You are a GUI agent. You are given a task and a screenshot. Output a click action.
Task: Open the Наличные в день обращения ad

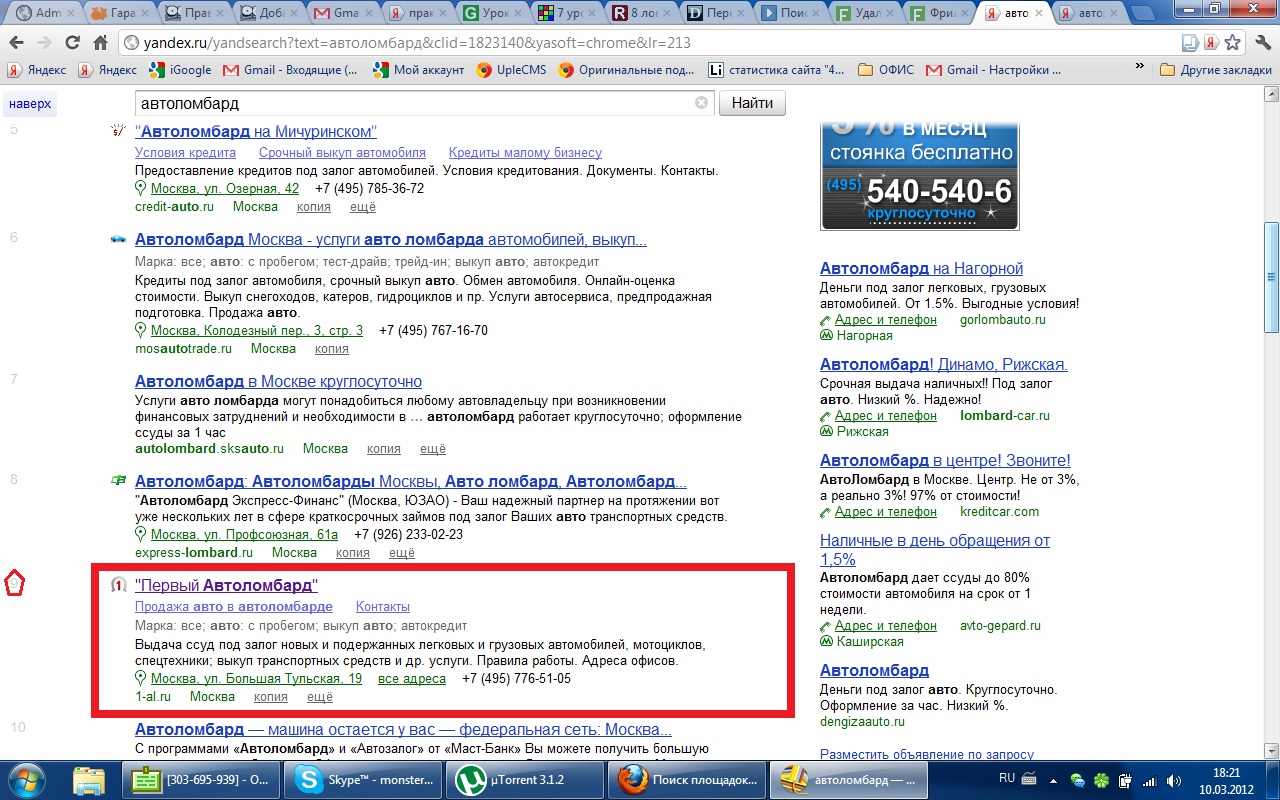click(x=935, y=550)
